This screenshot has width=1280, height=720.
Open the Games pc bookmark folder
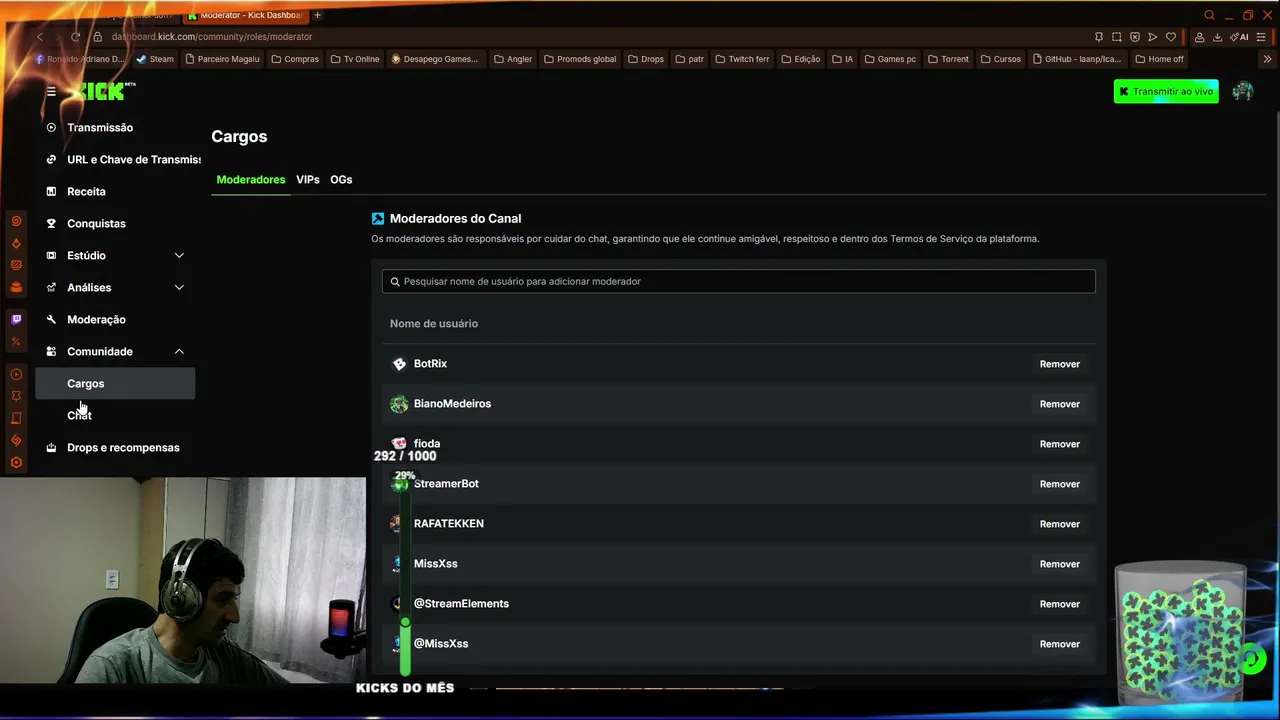coord(890,59)
